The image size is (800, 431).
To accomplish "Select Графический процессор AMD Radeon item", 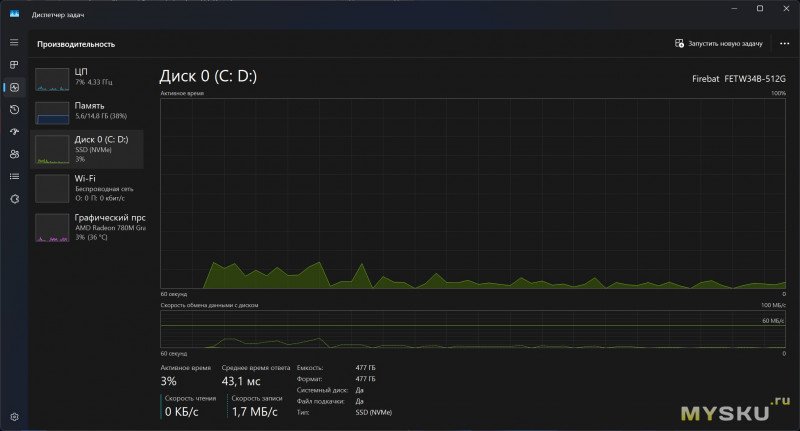I will point(89,228).
